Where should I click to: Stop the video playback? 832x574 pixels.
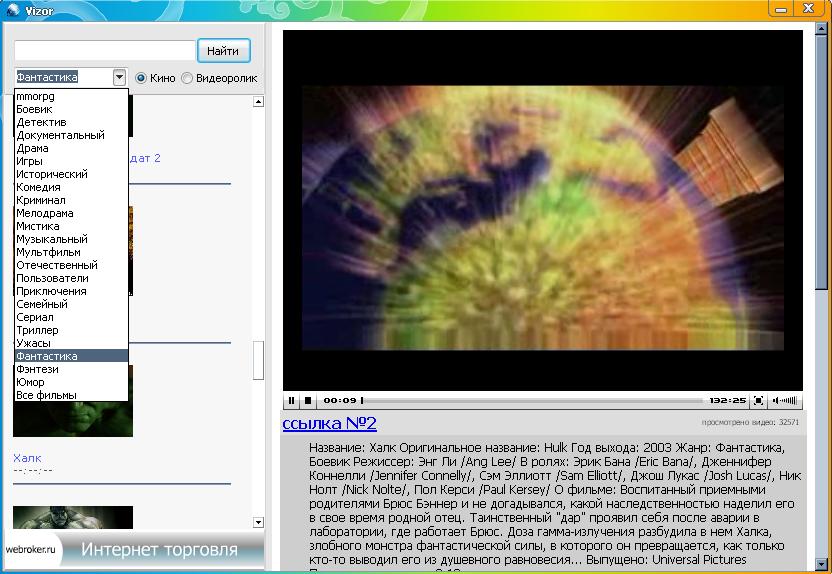[308, 401]
